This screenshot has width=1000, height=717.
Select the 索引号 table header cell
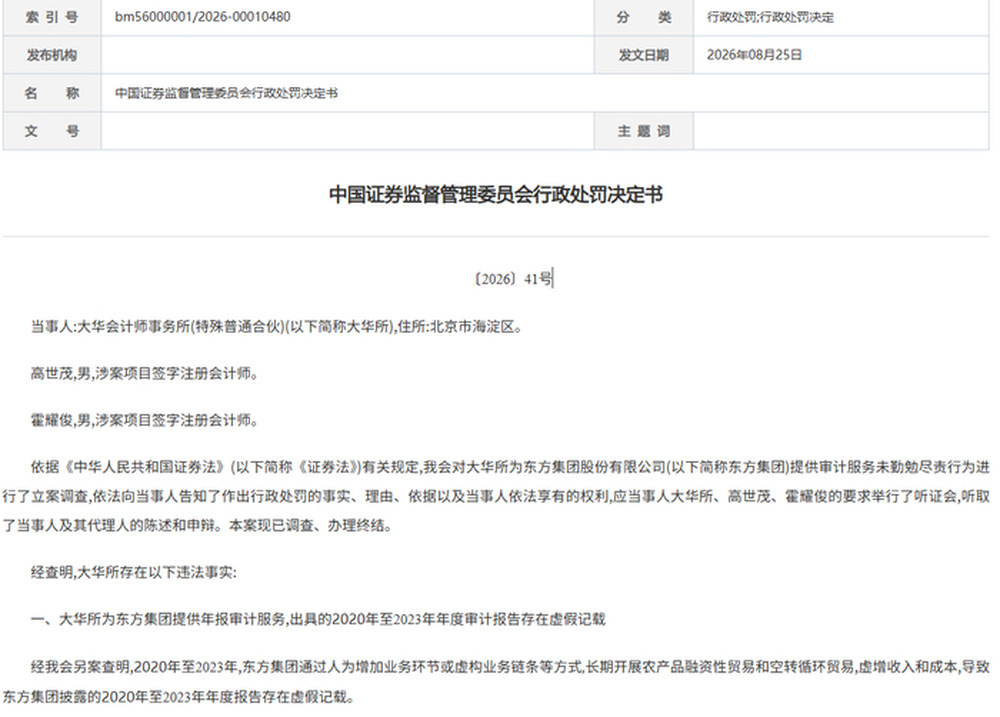click(52, 17)
